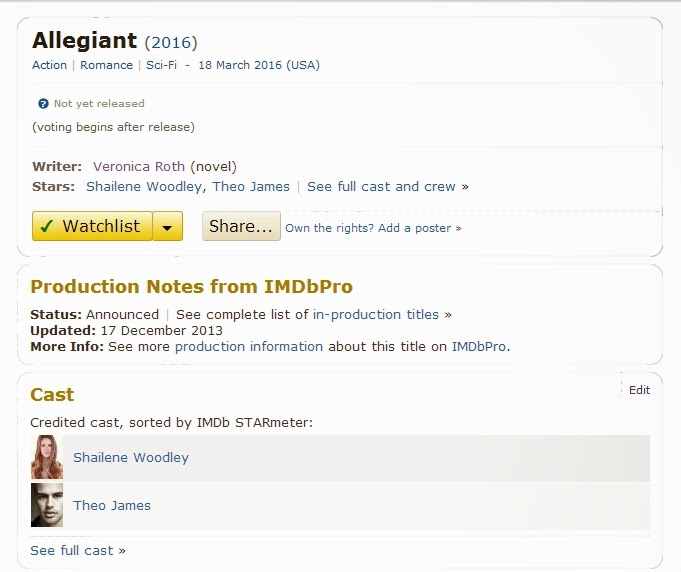The width and height of the screenshot is (681, 572).
Task: Toggle the Watchlist button
Action: pyautogui.click(x=92, y=226)
